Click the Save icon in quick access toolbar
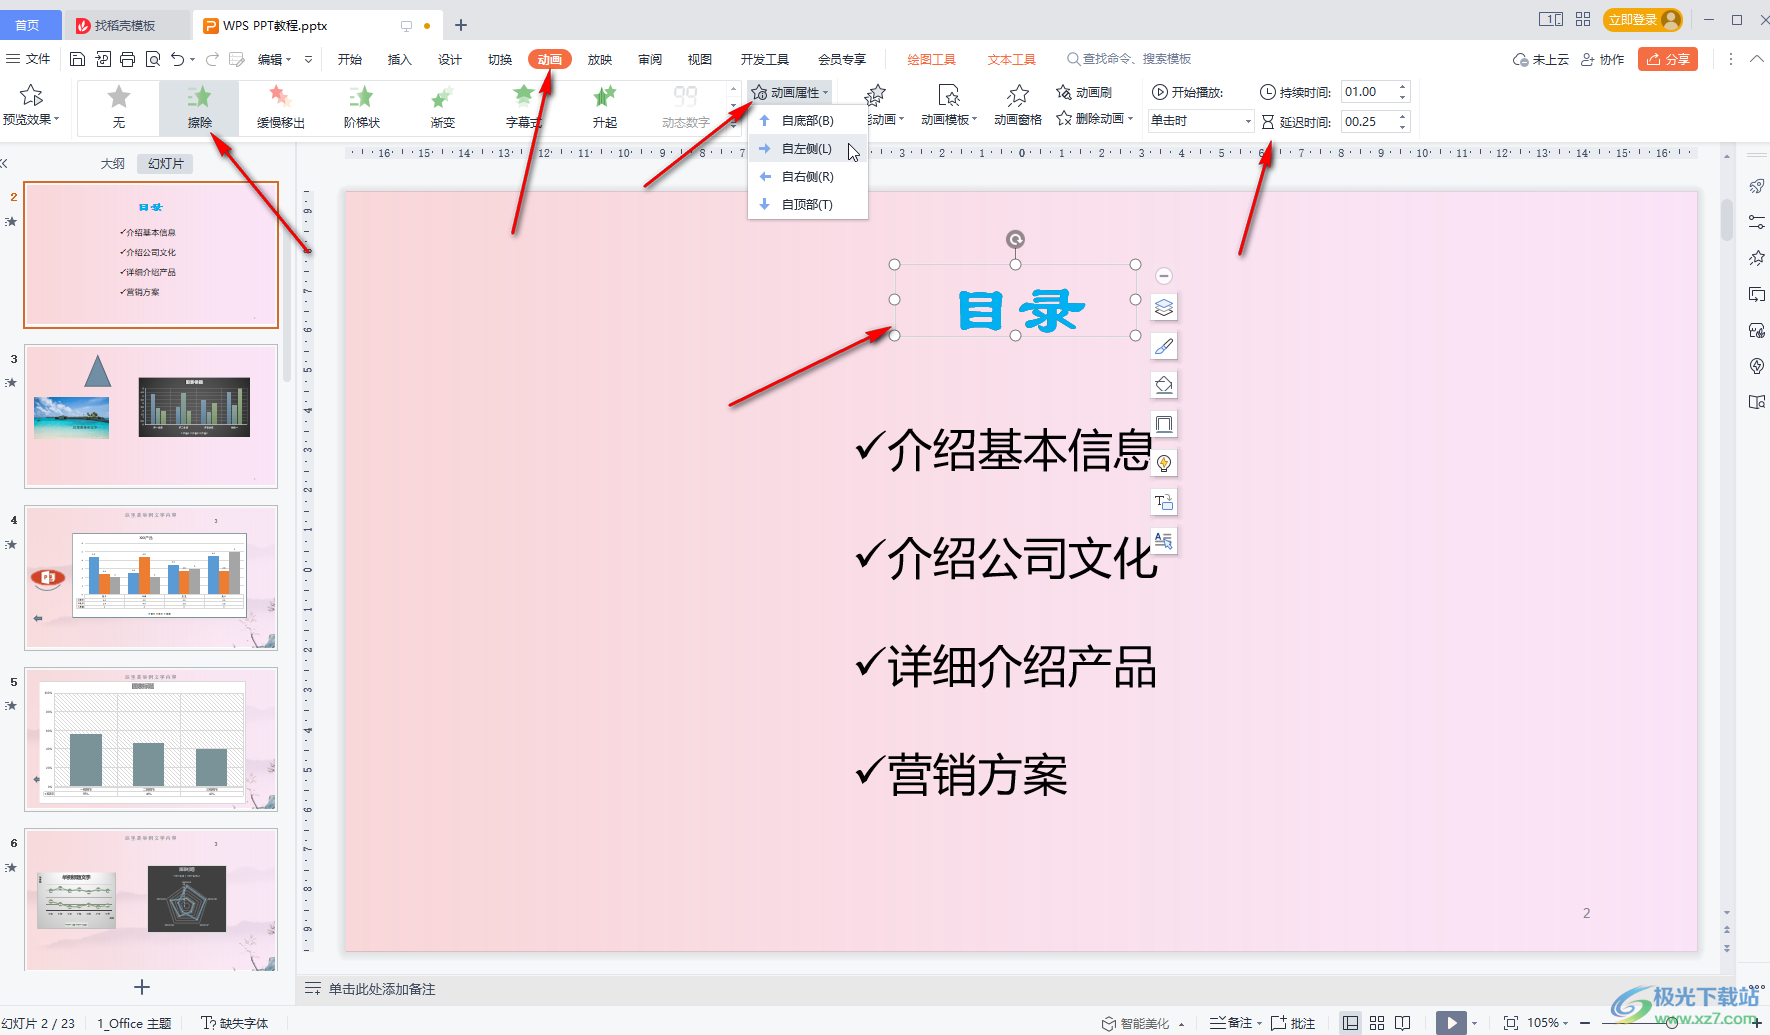Viewport: 1770px width, 1035px height. point(77,59)
